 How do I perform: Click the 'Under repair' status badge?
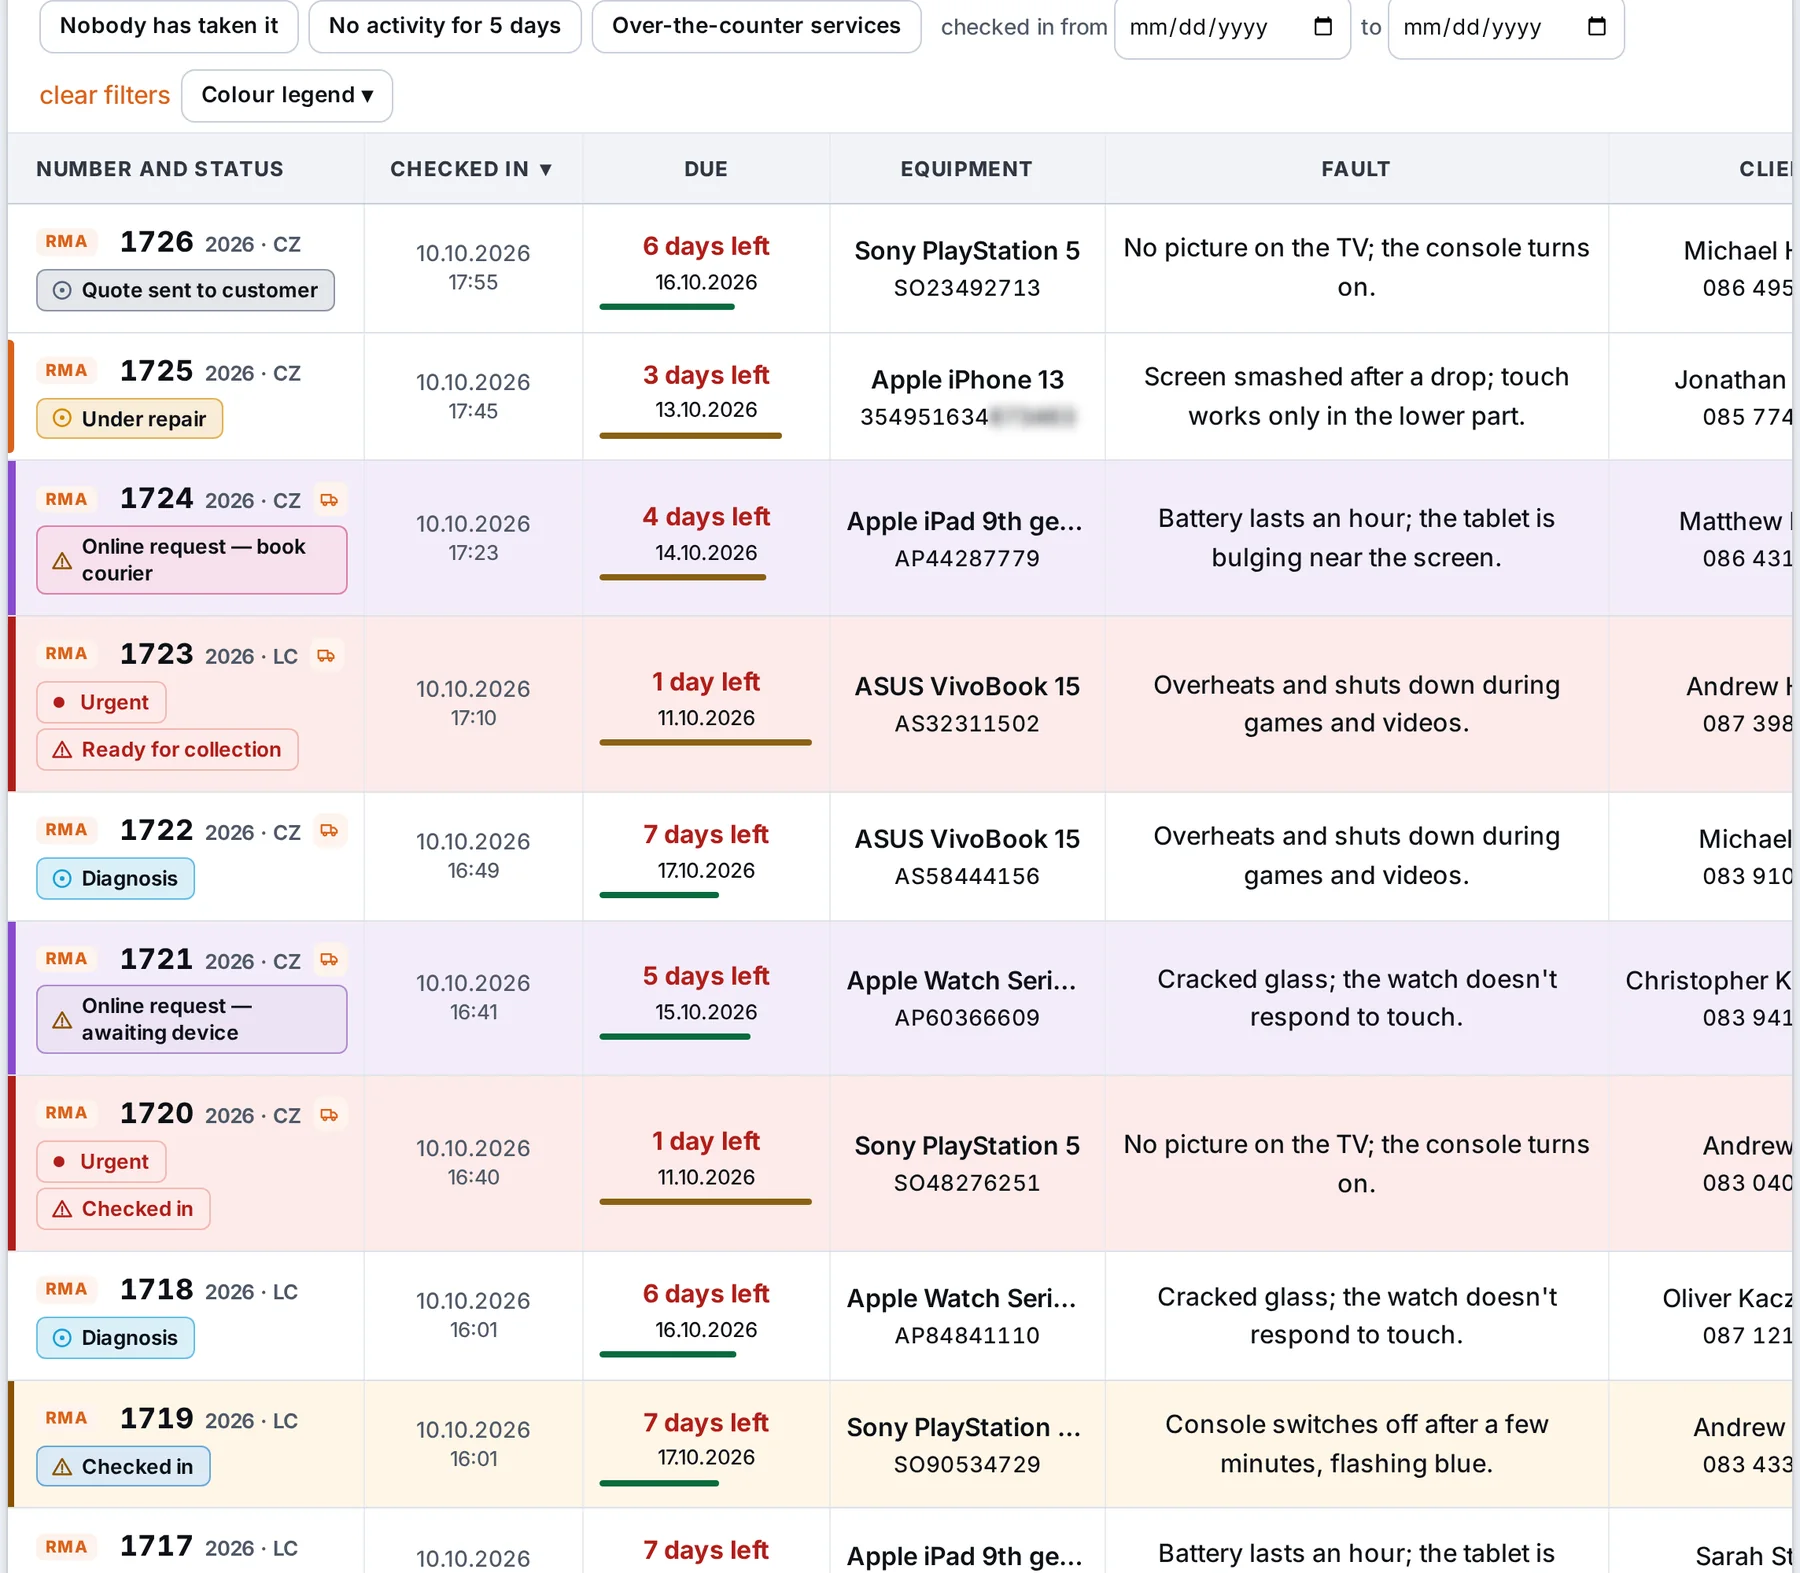pyautogui.click(x=130, y=419)
